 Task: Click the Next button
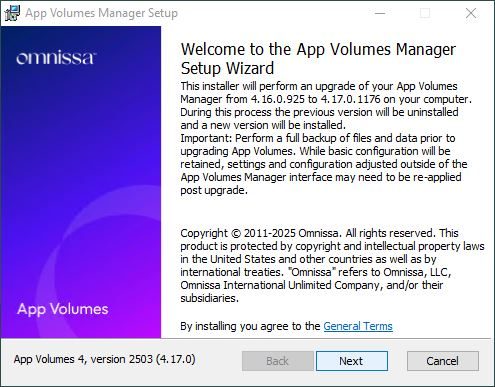tap(352, 361)
